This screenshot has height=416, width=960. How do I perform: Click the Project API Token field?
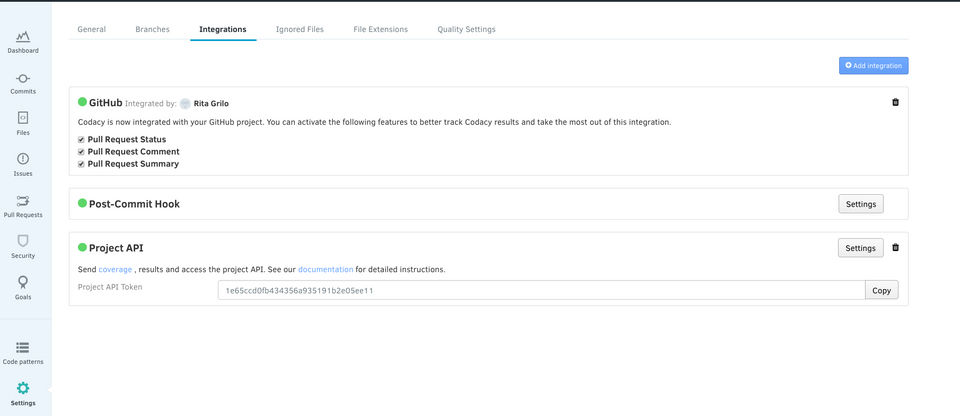click(x=540, y=290)
